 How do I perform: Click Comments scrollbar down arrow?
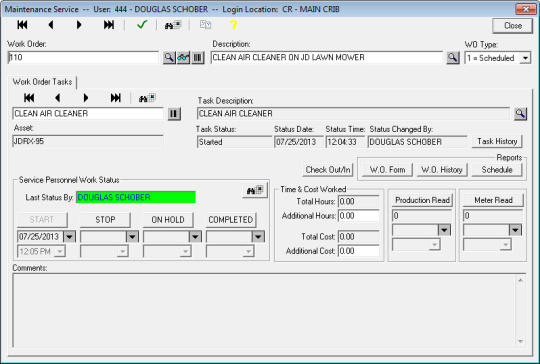pyautogui.click(x=520, y=341)
